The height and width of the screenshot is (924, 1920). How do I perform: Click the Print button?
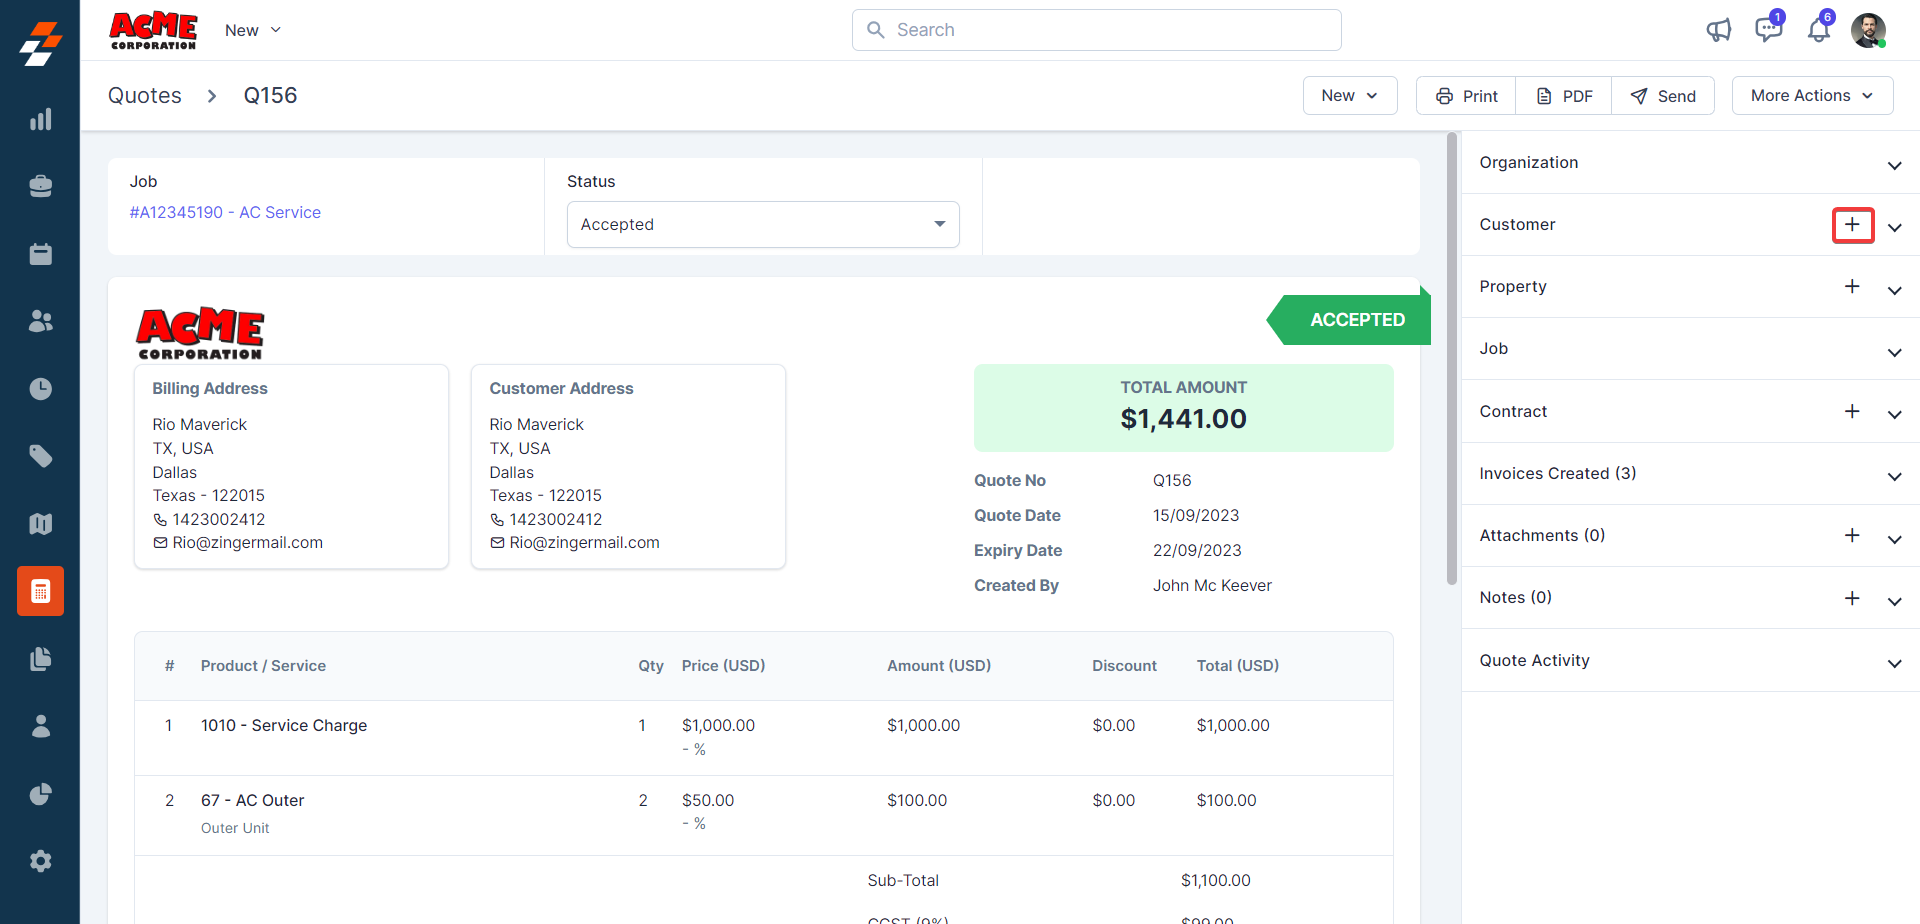(x=1466, y=96)
